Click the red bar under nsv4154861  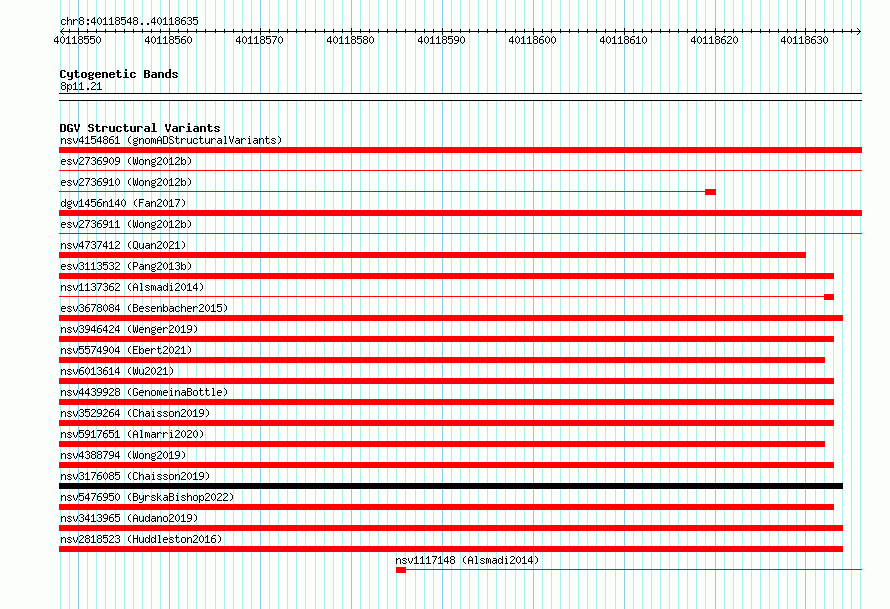[x=460, y=150]
